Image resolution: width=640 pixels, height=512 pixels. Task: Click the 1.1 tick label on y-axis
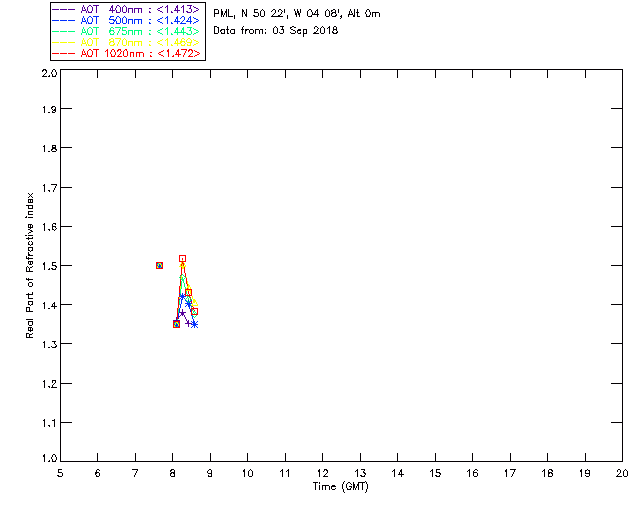coord(49,423)
